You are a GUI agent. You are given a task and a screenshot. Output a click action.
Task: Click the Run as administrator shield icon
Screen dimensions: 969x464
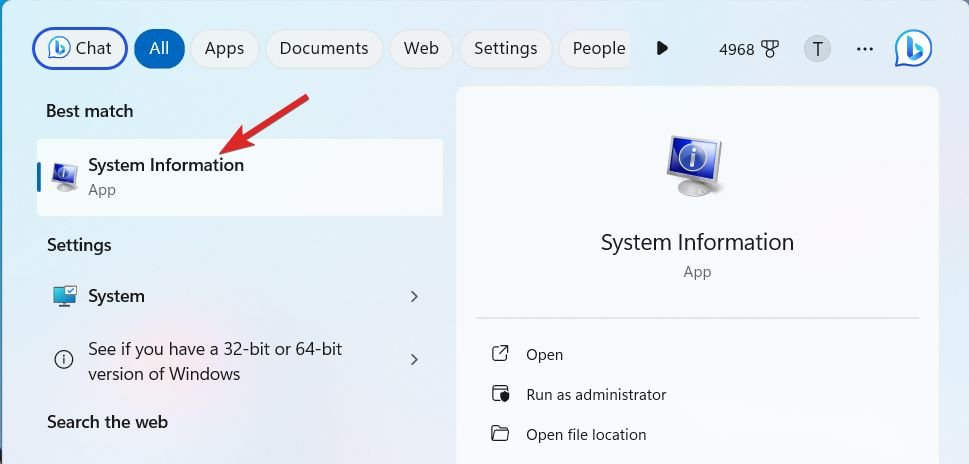500,394
